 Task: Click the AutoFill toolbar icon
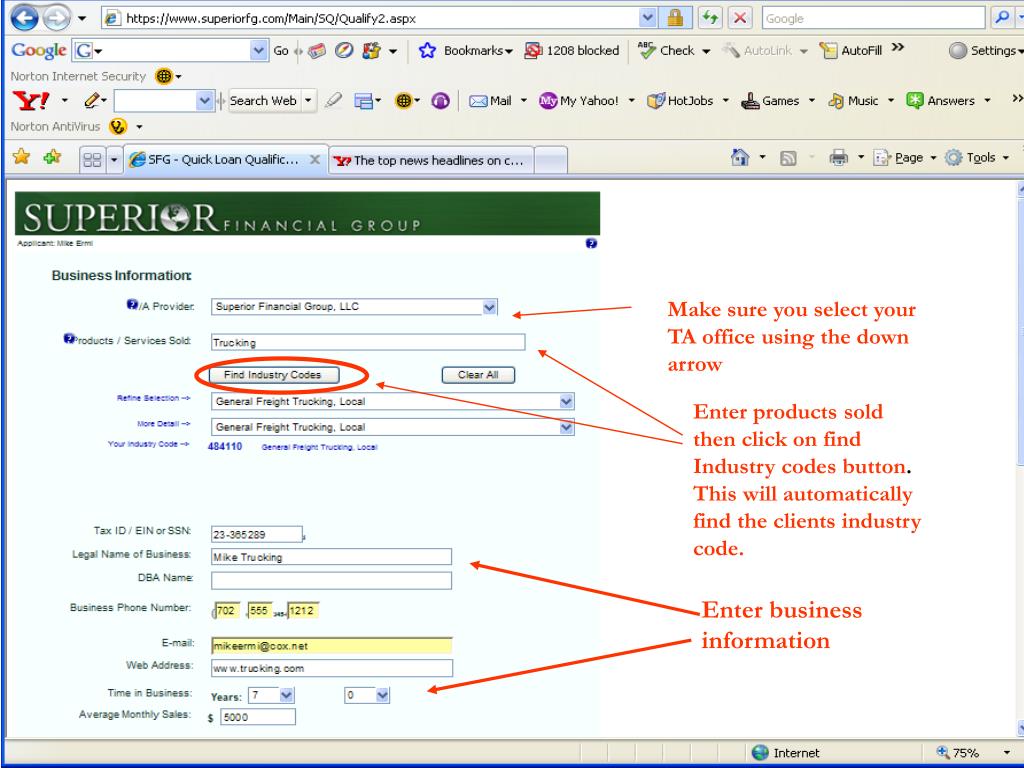point(828,50)
